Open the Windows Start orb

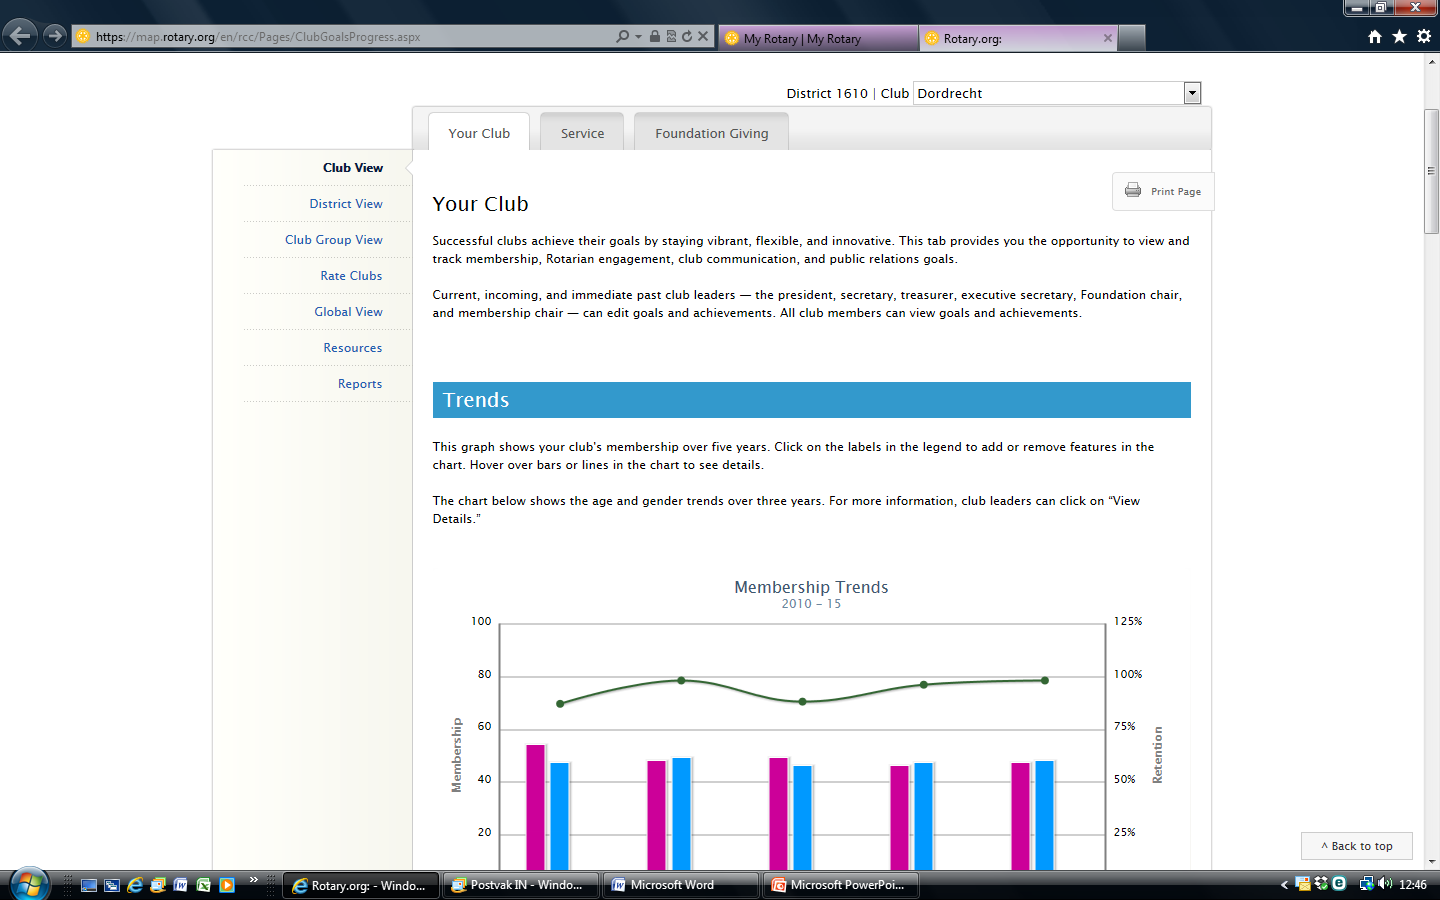pyautogui.click(x=28, y=884)
